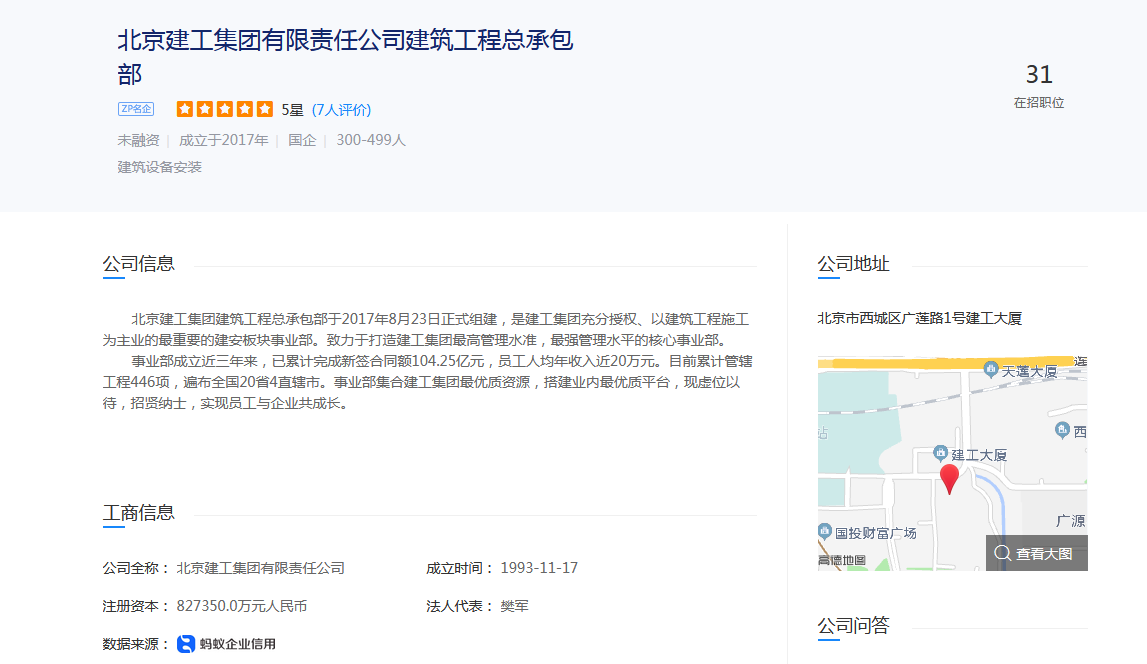Open the 7人评价 reviews link
The height and width of the screenshot is (664, 1147).
(342, 110)
